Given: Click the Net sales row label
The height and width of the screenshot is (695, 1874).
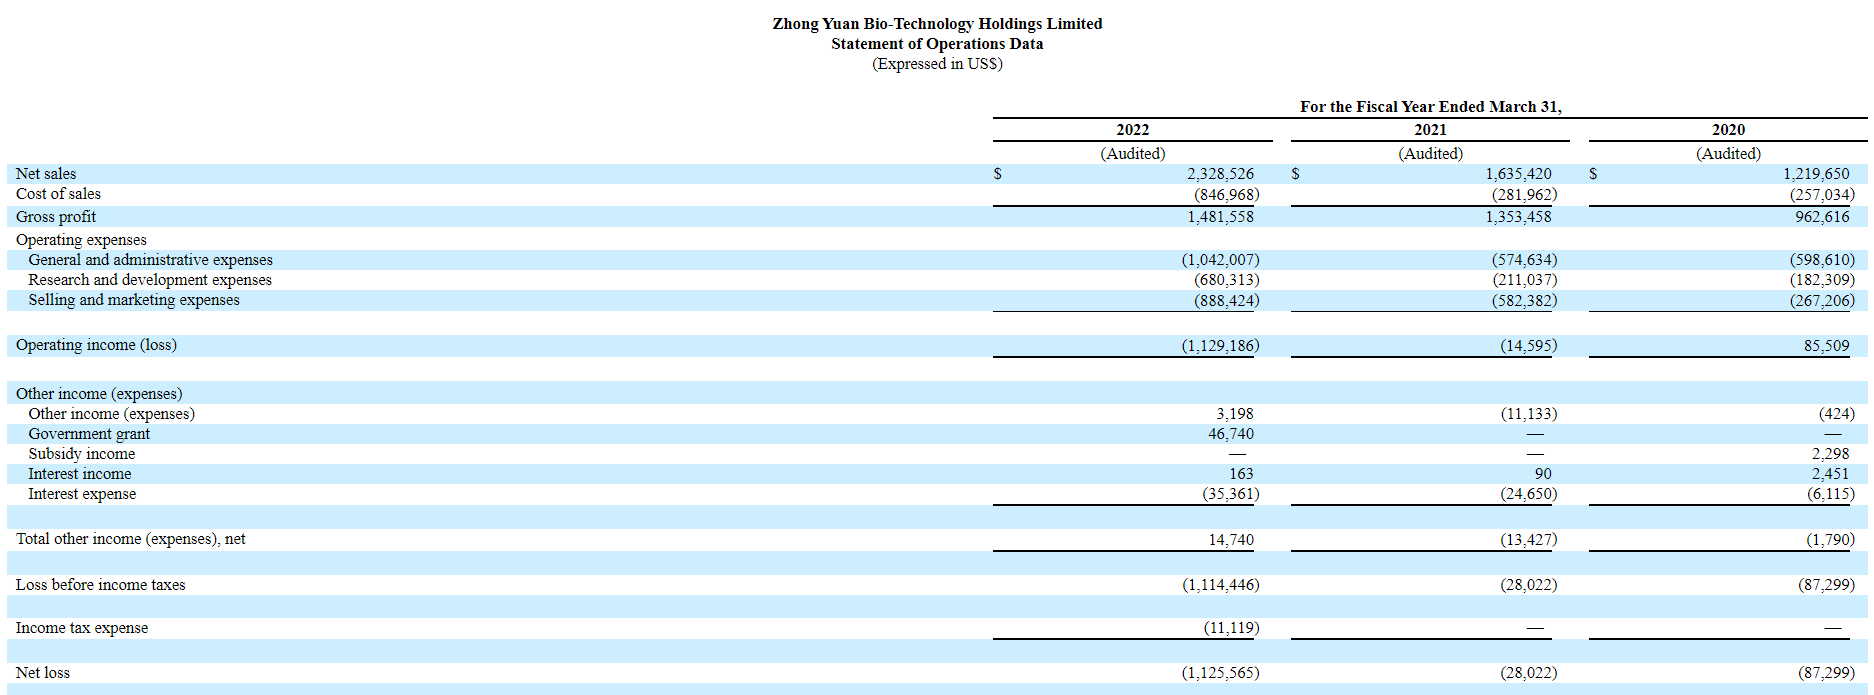Looking at the screenshot, I should tap(46, 174).
